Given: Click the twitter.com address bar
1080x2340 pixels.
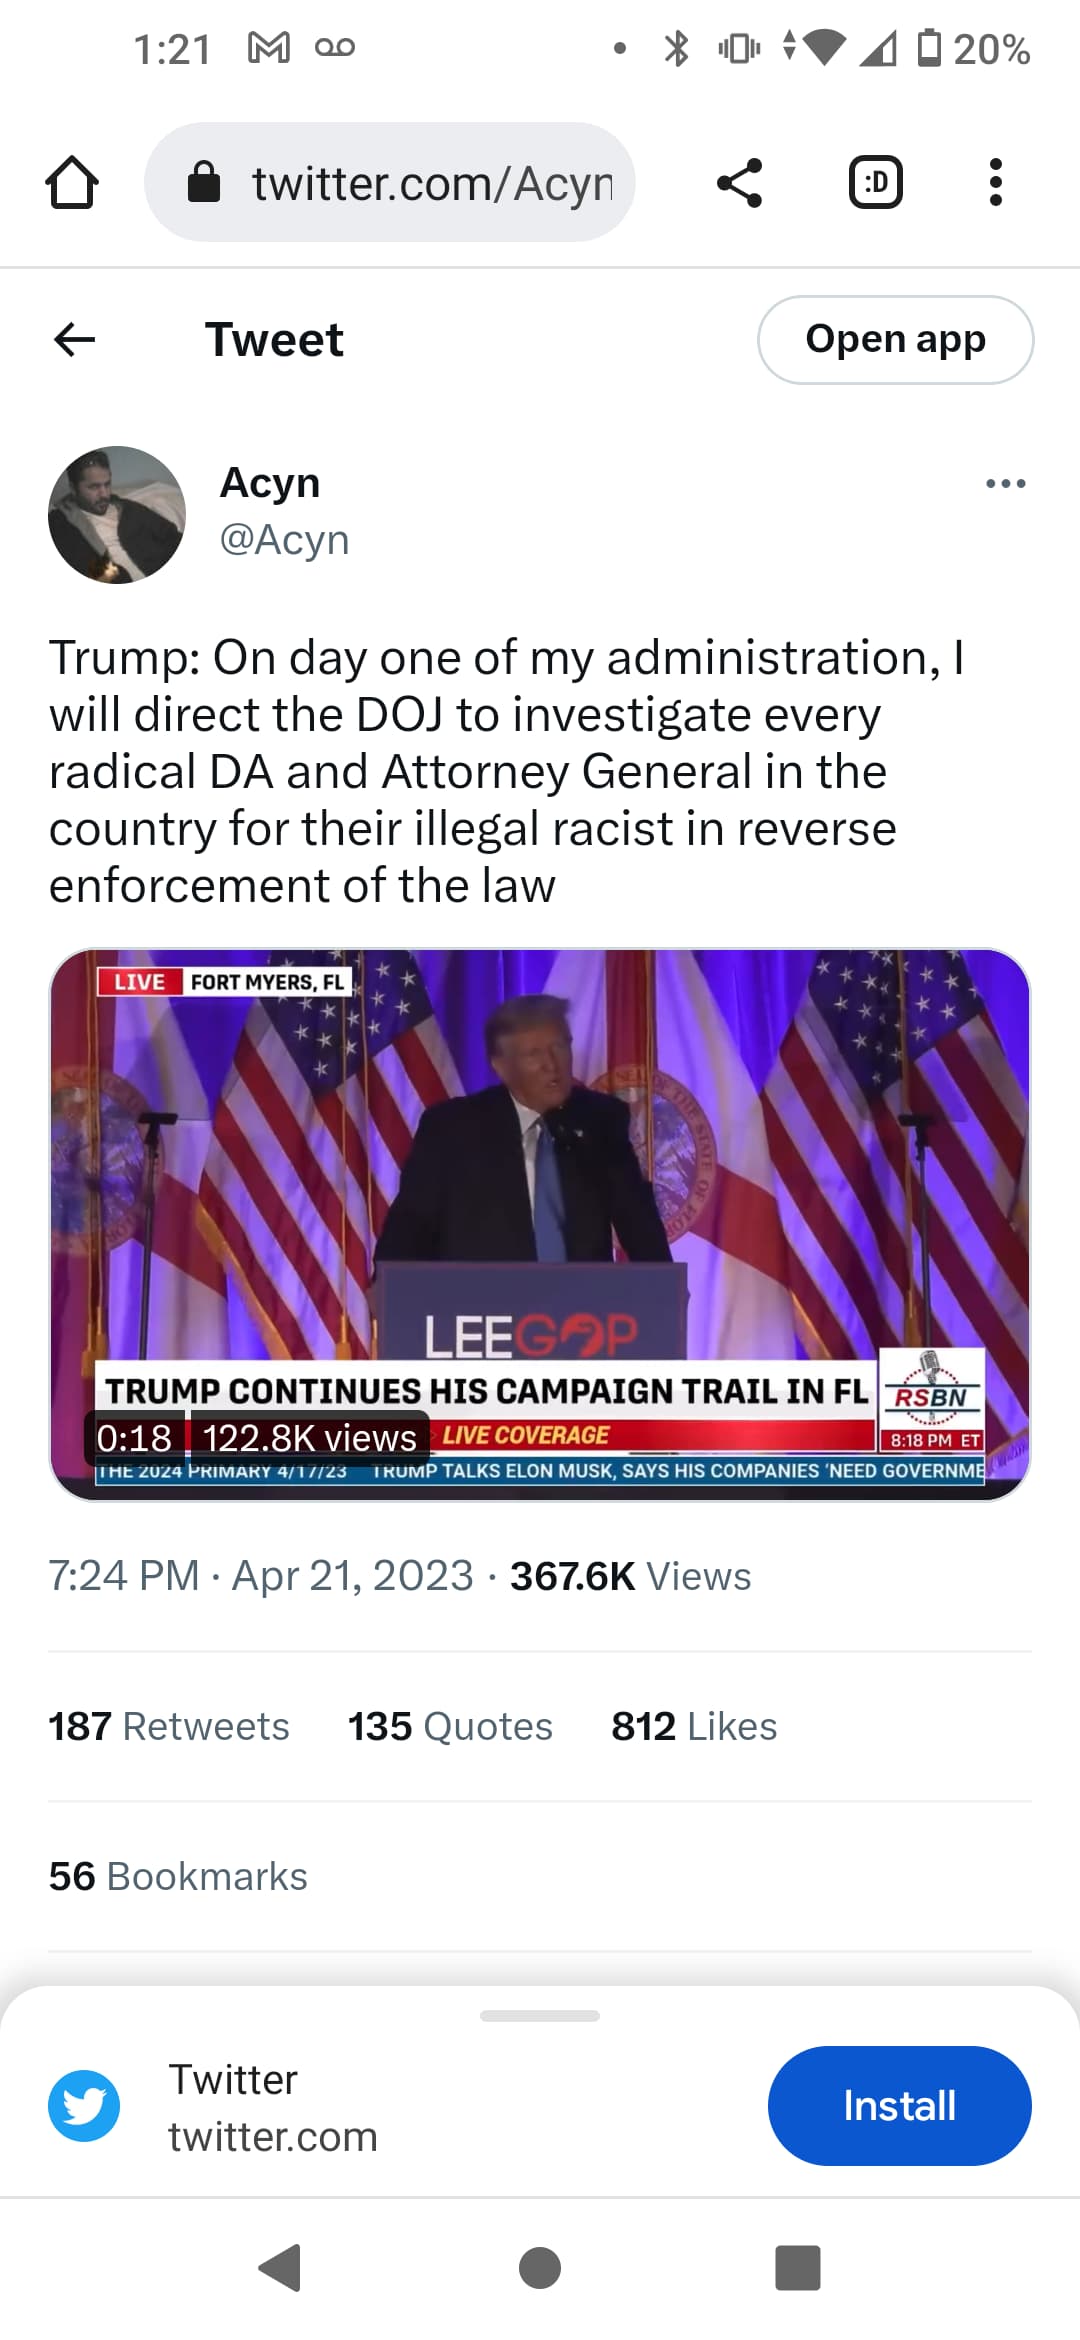Looking at the screenshot, I should (x=390, y=183).
